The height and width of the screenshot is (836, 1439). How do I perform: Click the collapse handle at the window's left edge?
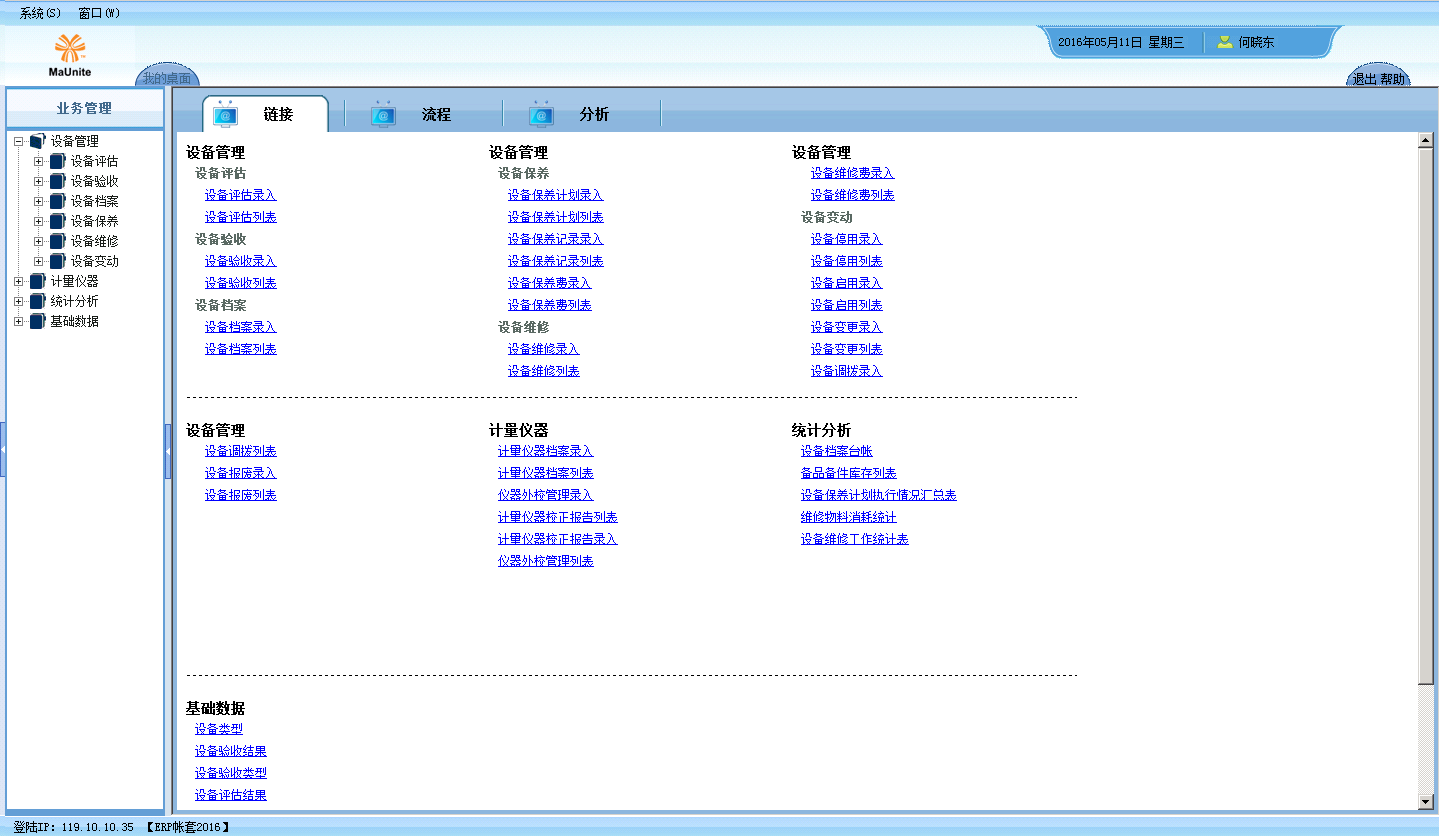3,450
